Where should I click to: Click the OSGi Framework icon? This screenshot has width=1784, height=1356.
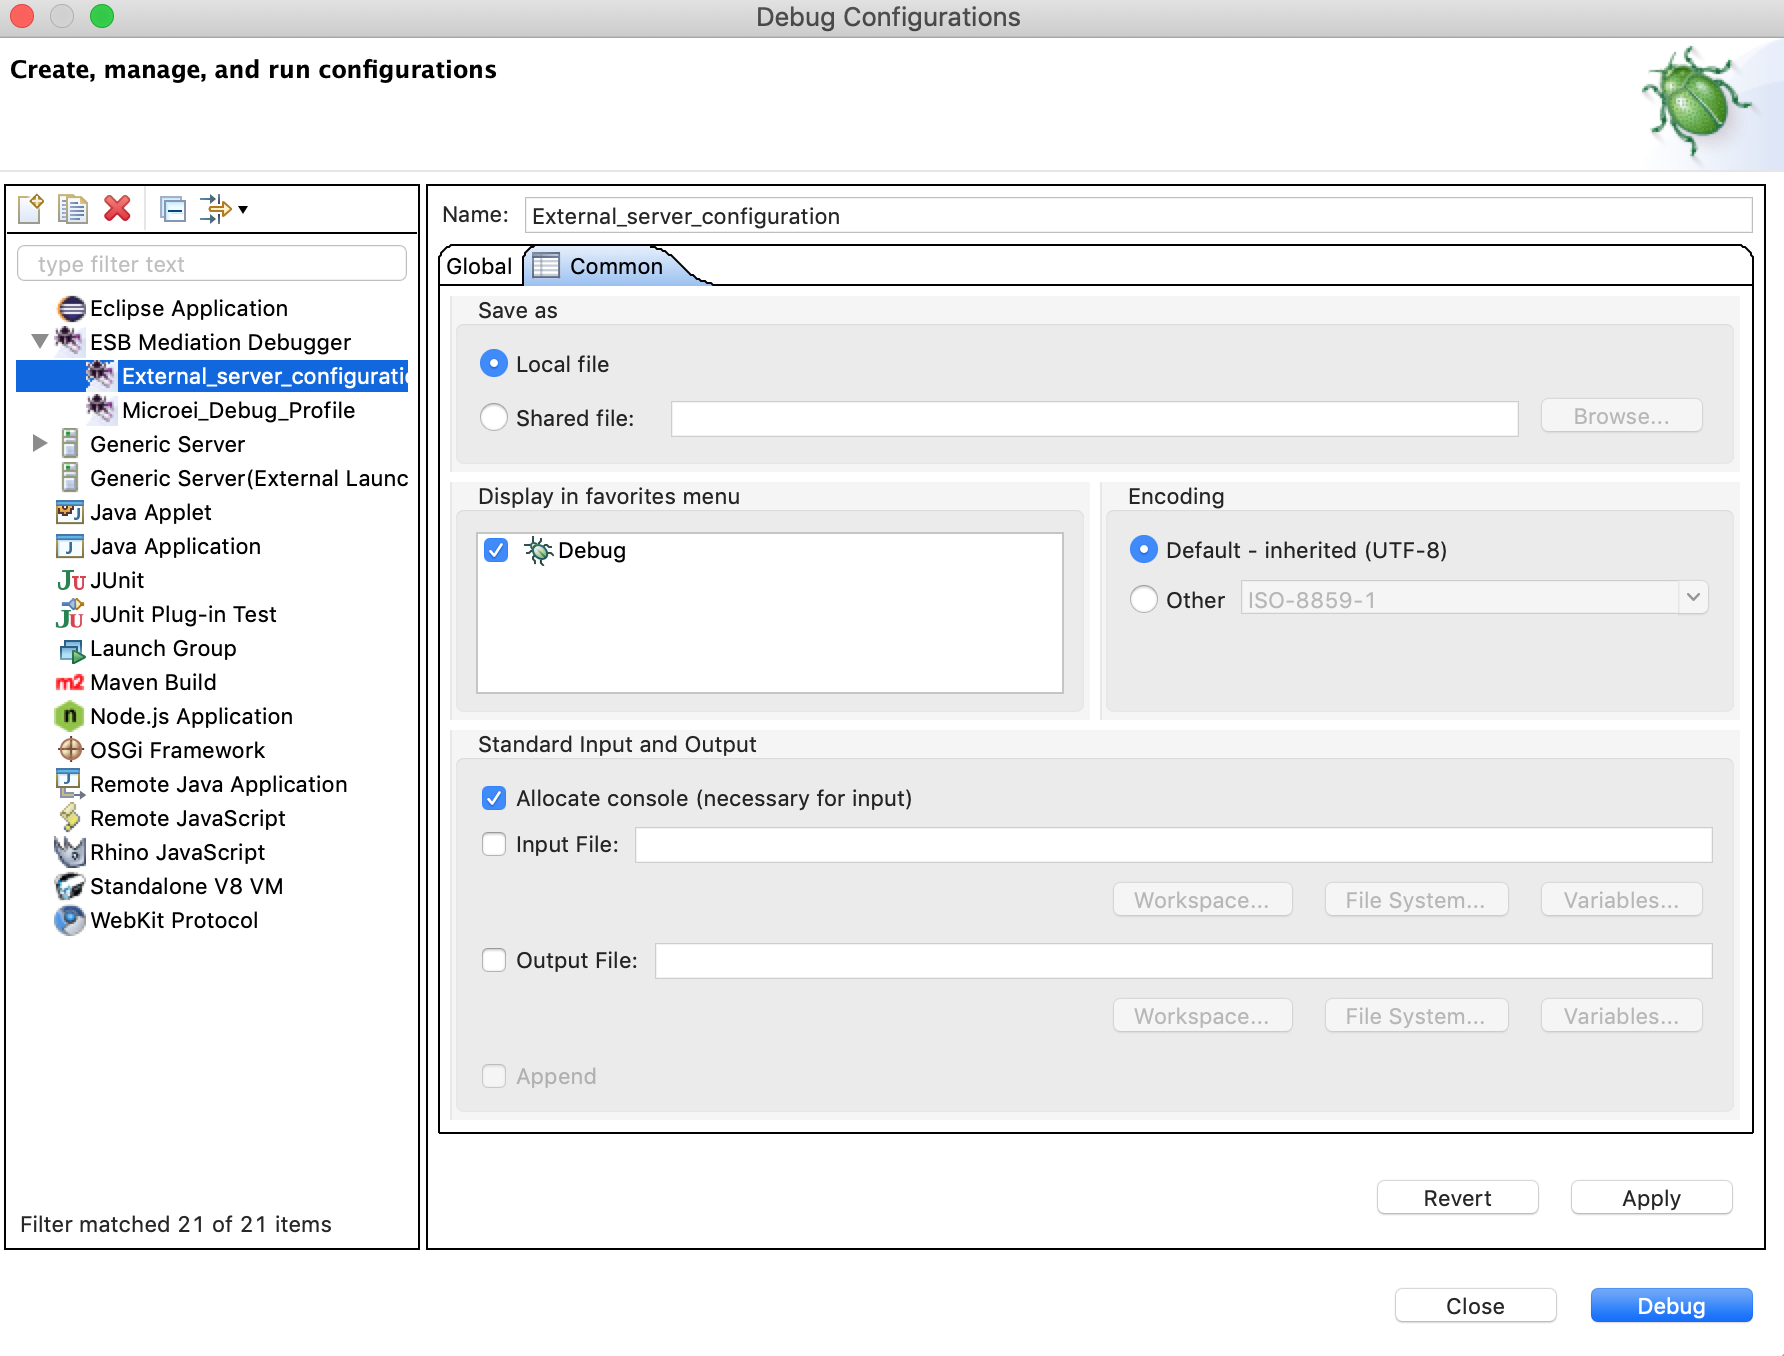pyautogui.click(x=70, y=749)
